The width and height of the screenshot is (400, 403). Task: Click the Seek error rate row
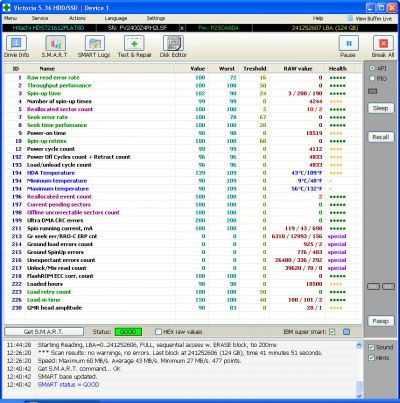pos(183,117)
